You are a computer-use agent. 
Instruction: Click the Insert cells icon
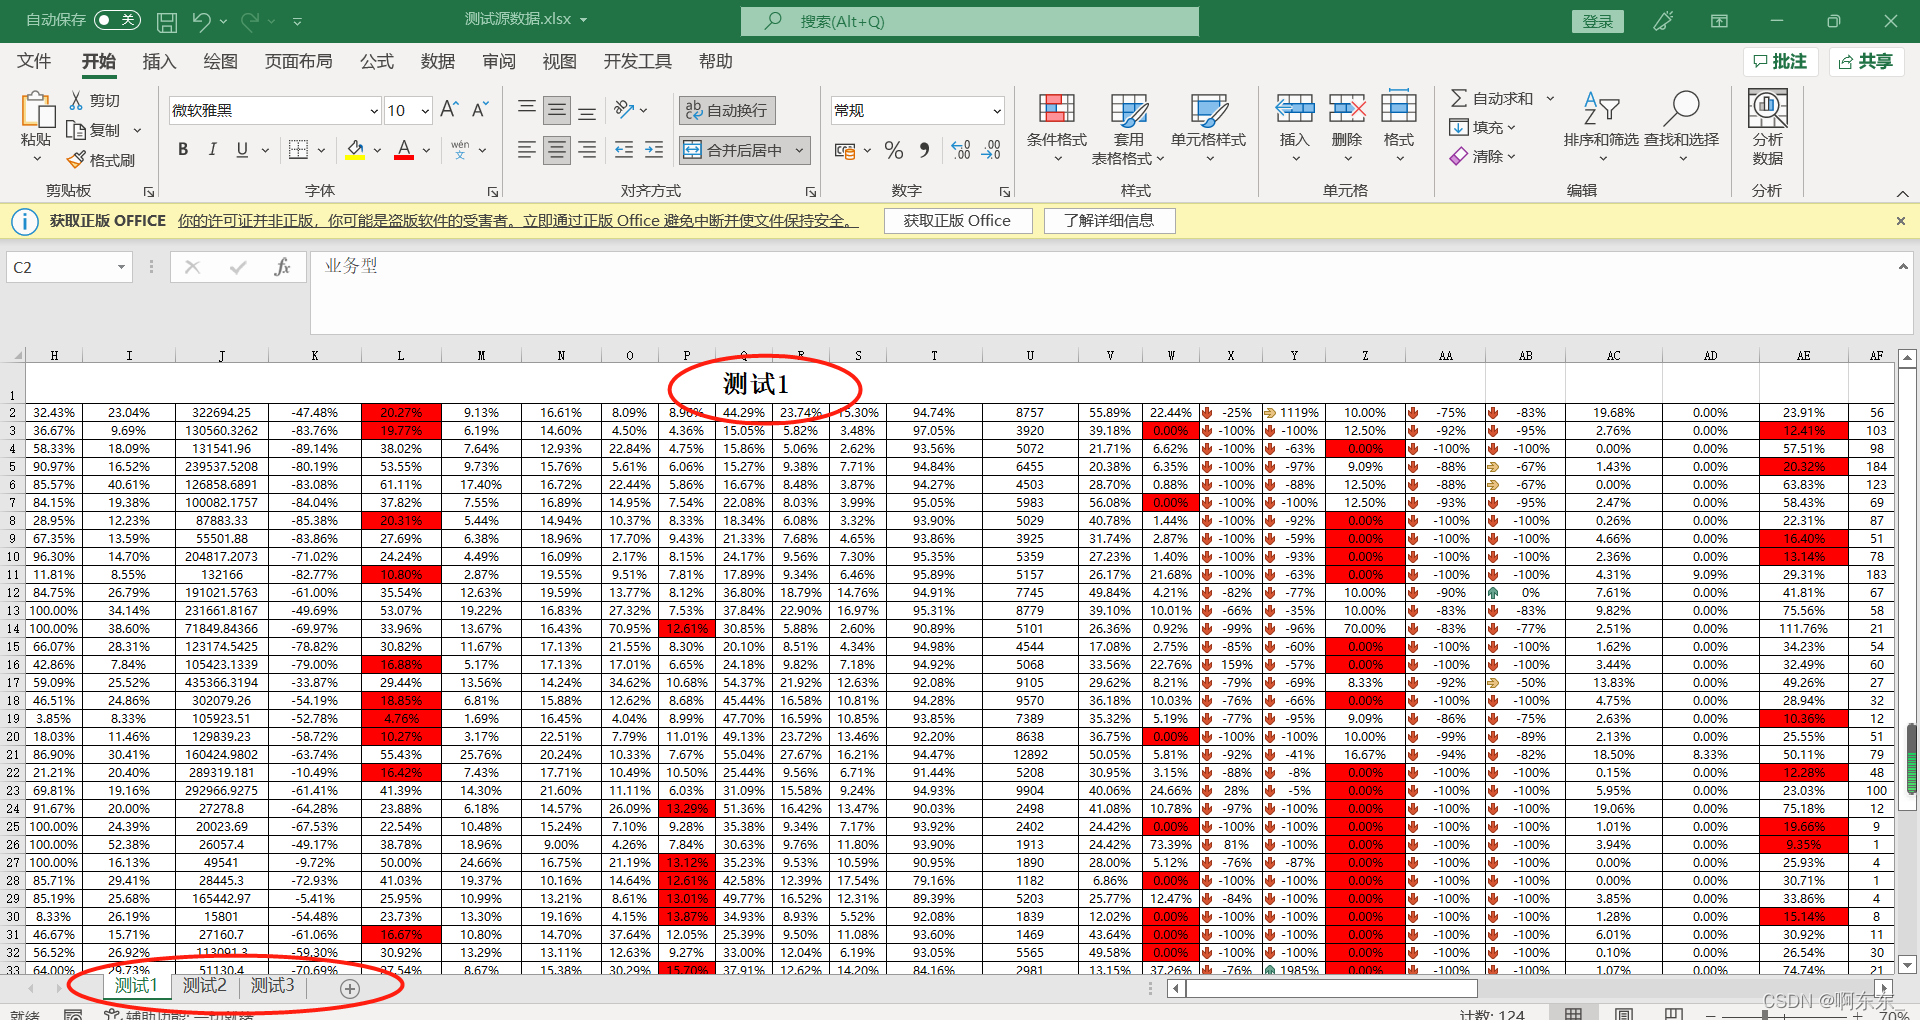[1295, 108]
